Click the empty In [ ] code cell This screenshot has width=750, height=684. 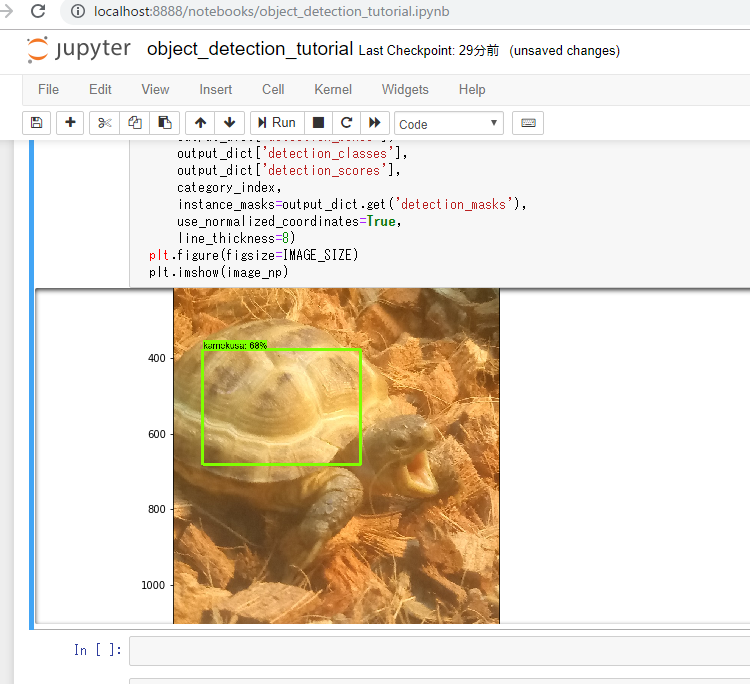[x=440, y=651]
